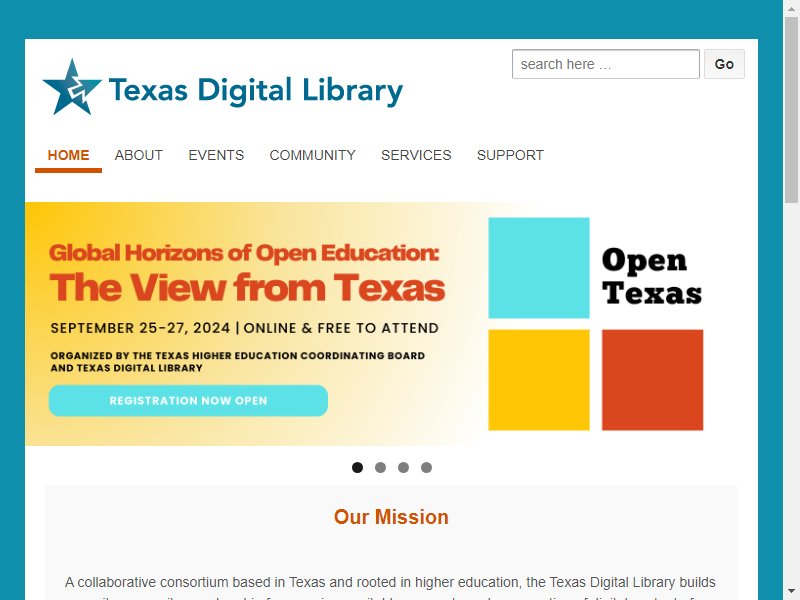Click the Texas Digital Library site title
This screenshot has height=600, width=800.
click(x=256, y=91)
